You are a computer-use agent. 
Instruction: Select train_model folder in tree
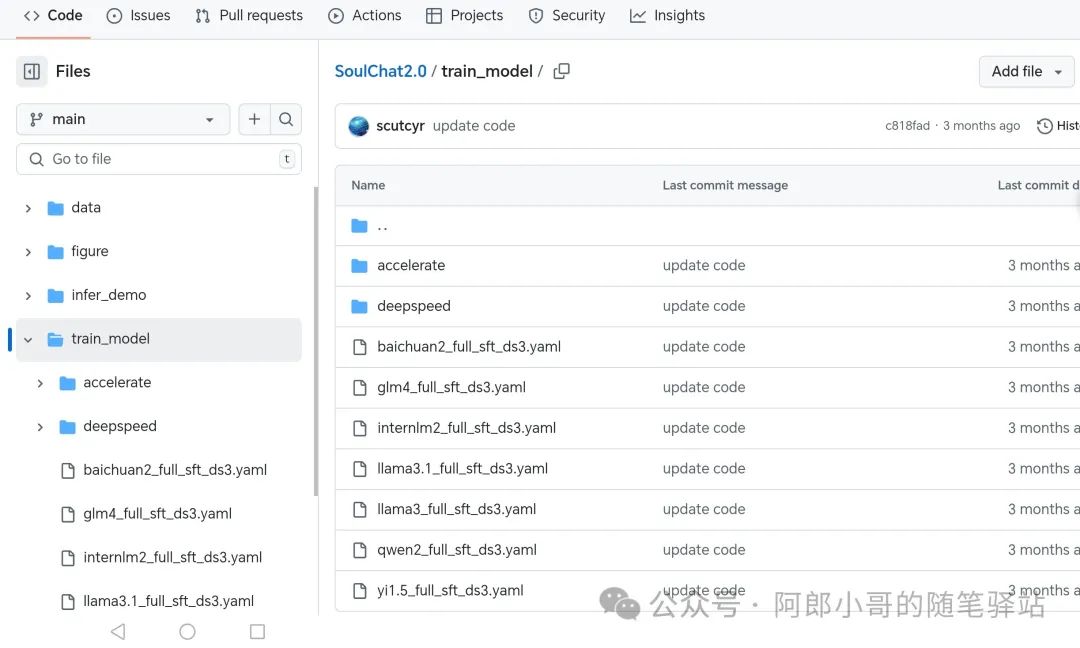coord(110,339)
